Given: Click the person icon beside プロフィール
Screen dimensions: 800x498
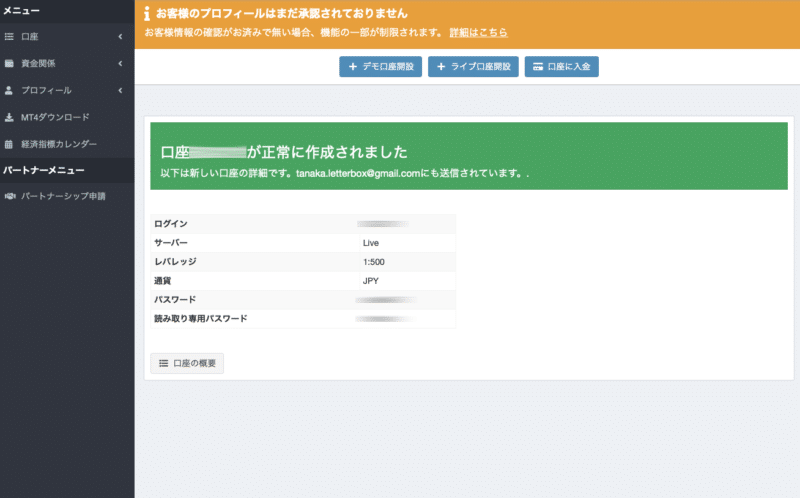Looking at the screenshot, I should (x=9, y=90).
